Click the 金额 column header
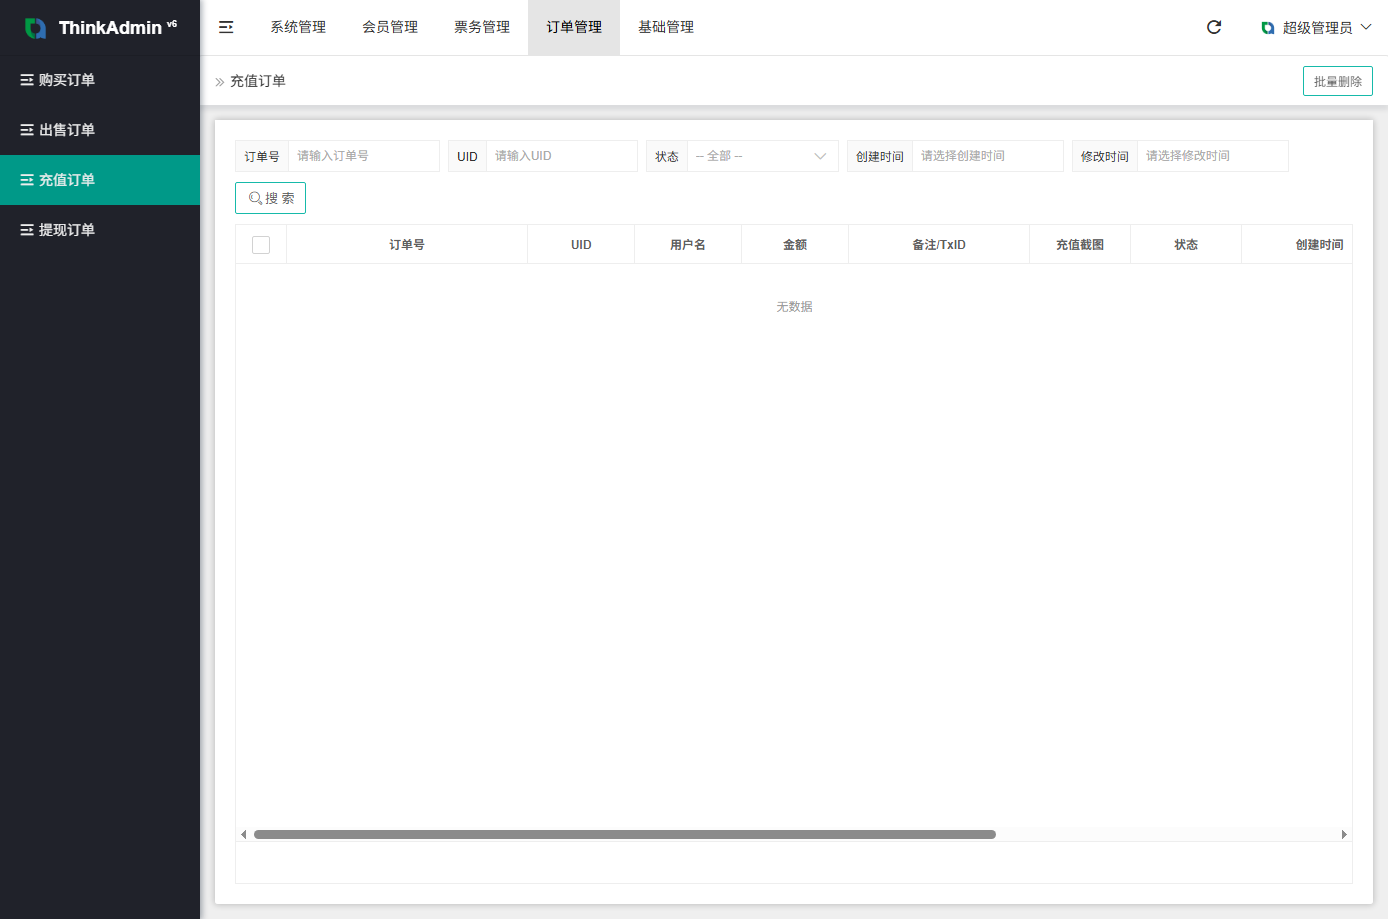Screen dimensions: 1388x919 click(795, 245)
